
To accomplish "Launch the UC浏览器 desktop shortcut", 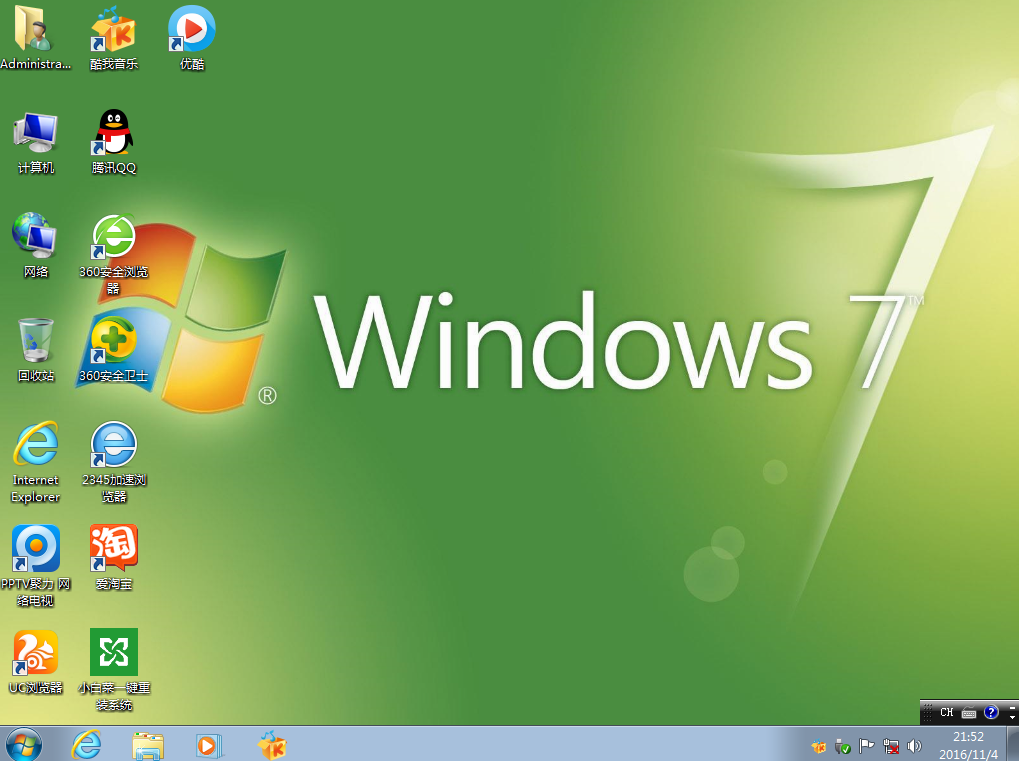I will click(x=36, y=662).
